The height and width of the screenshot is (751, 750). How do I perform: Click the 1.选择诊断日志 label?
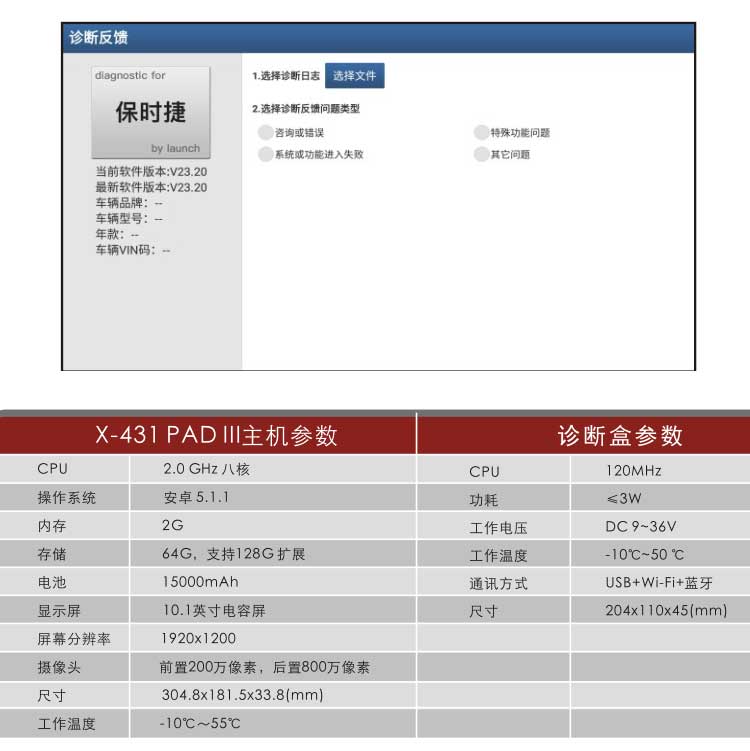click(286, 76)
